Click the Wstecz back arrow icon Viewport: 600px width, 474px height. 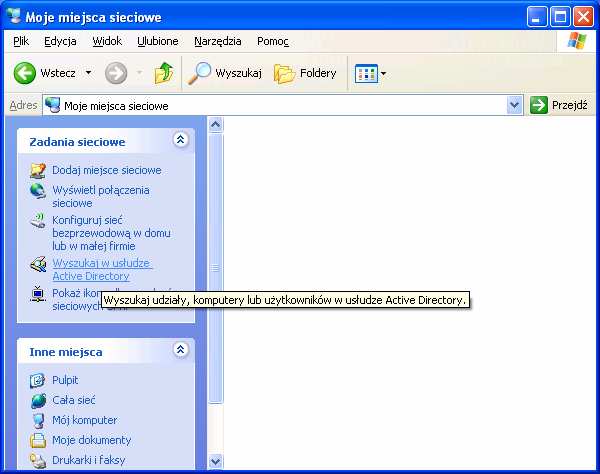click(x=25, y=73)
